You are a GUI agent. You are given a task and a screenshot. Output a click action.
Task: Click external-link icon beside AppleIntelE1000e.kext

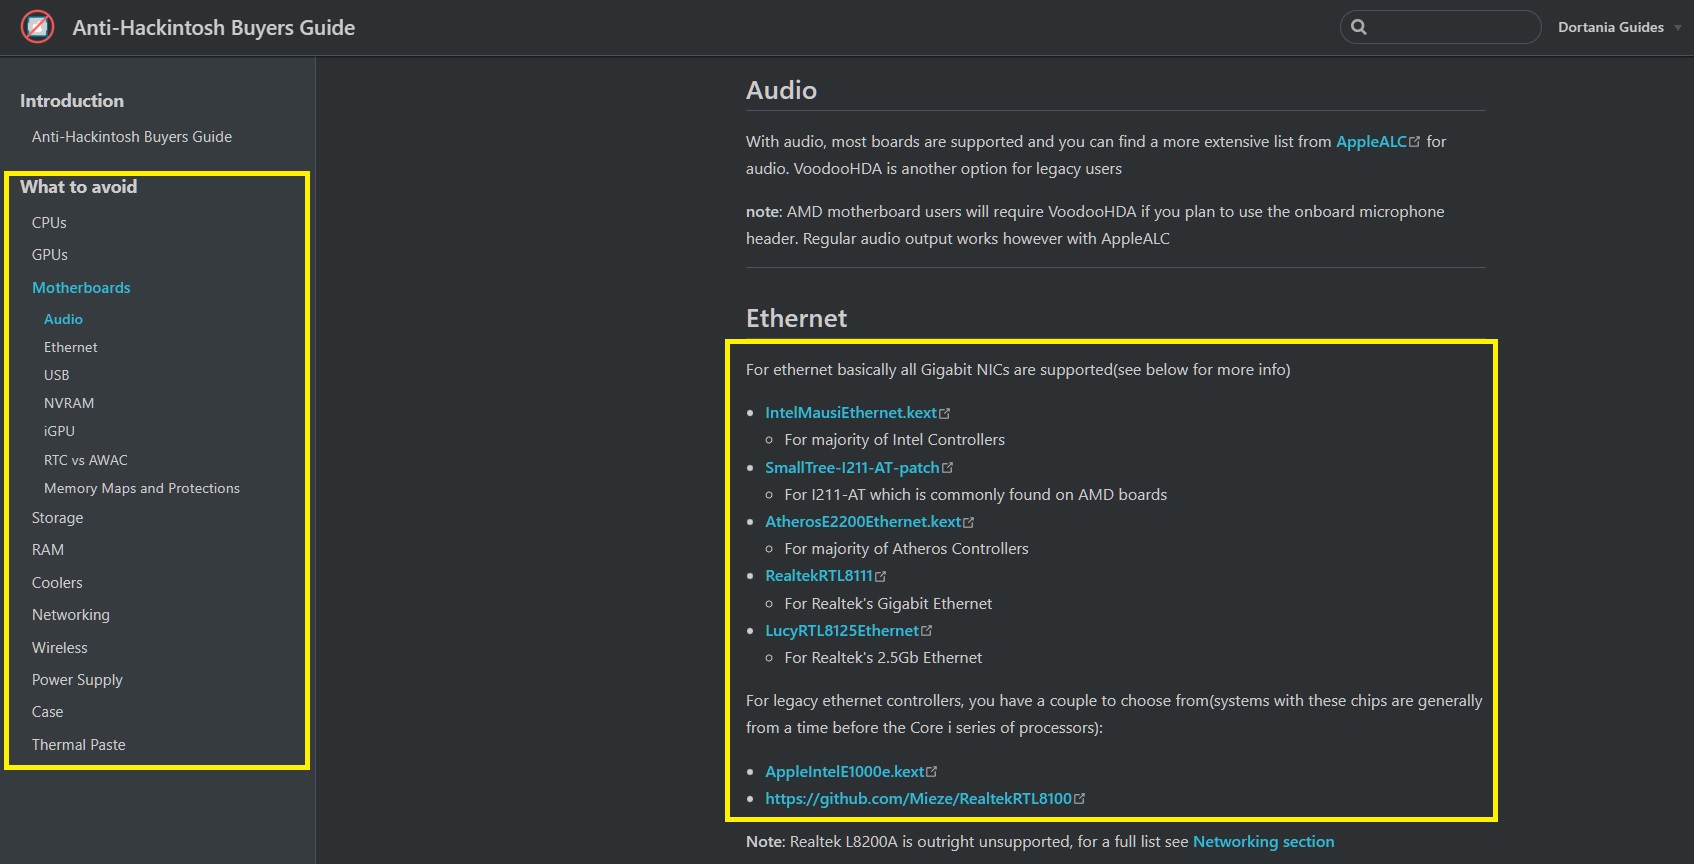[x=932, y=772]
